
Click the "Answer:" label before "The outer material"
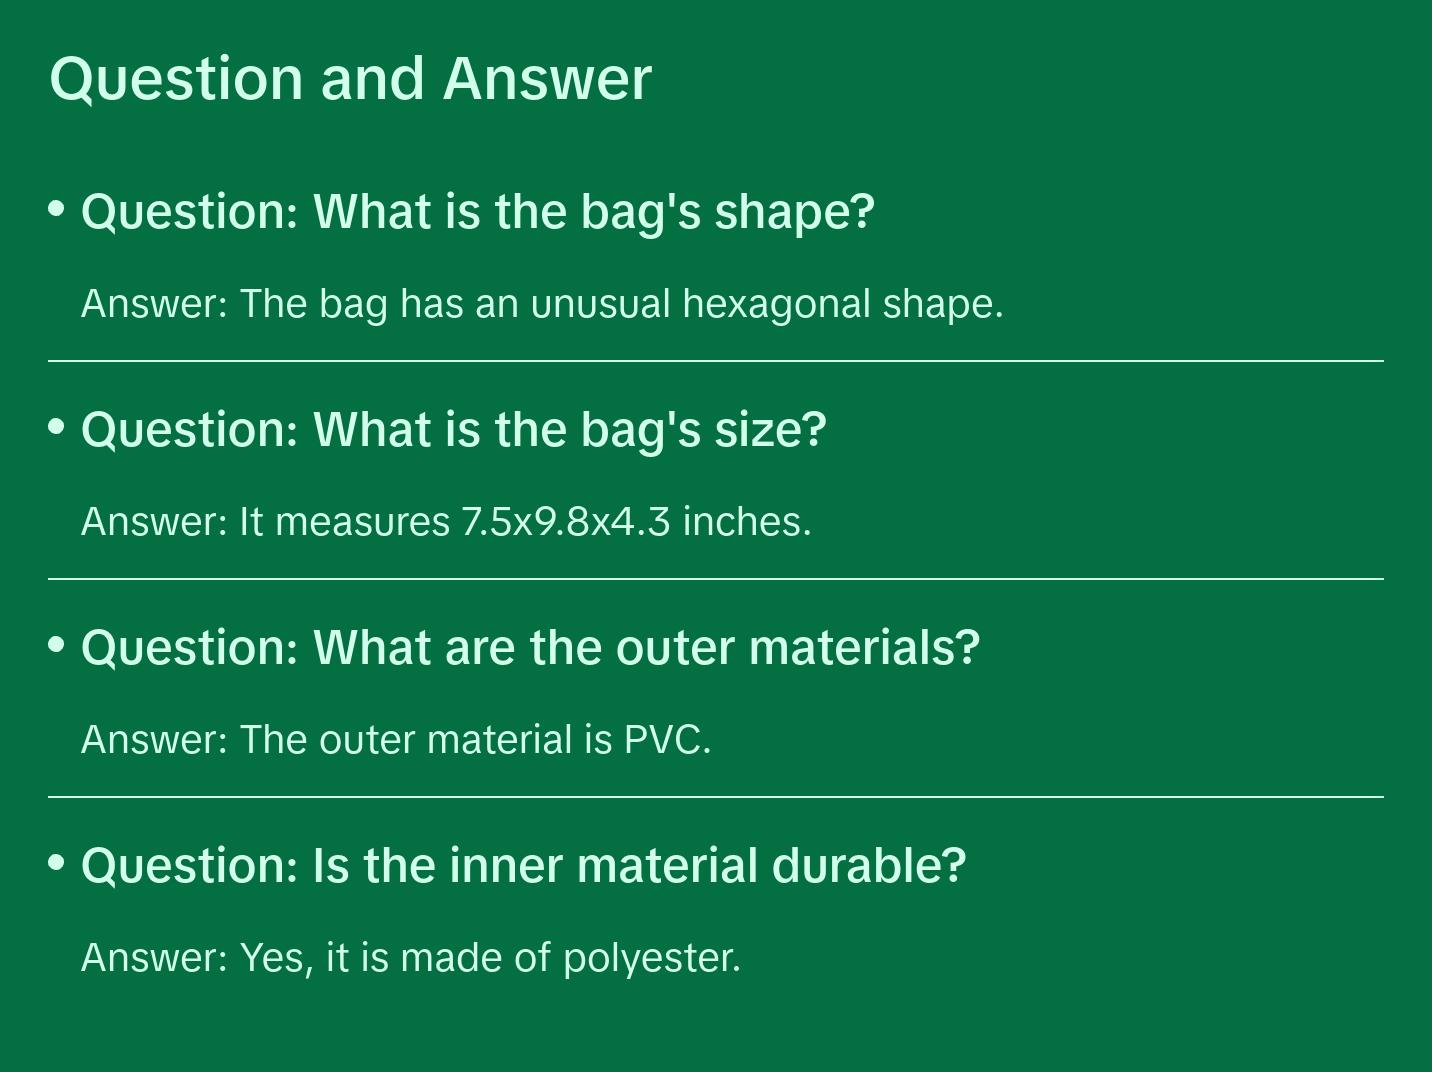155,740
